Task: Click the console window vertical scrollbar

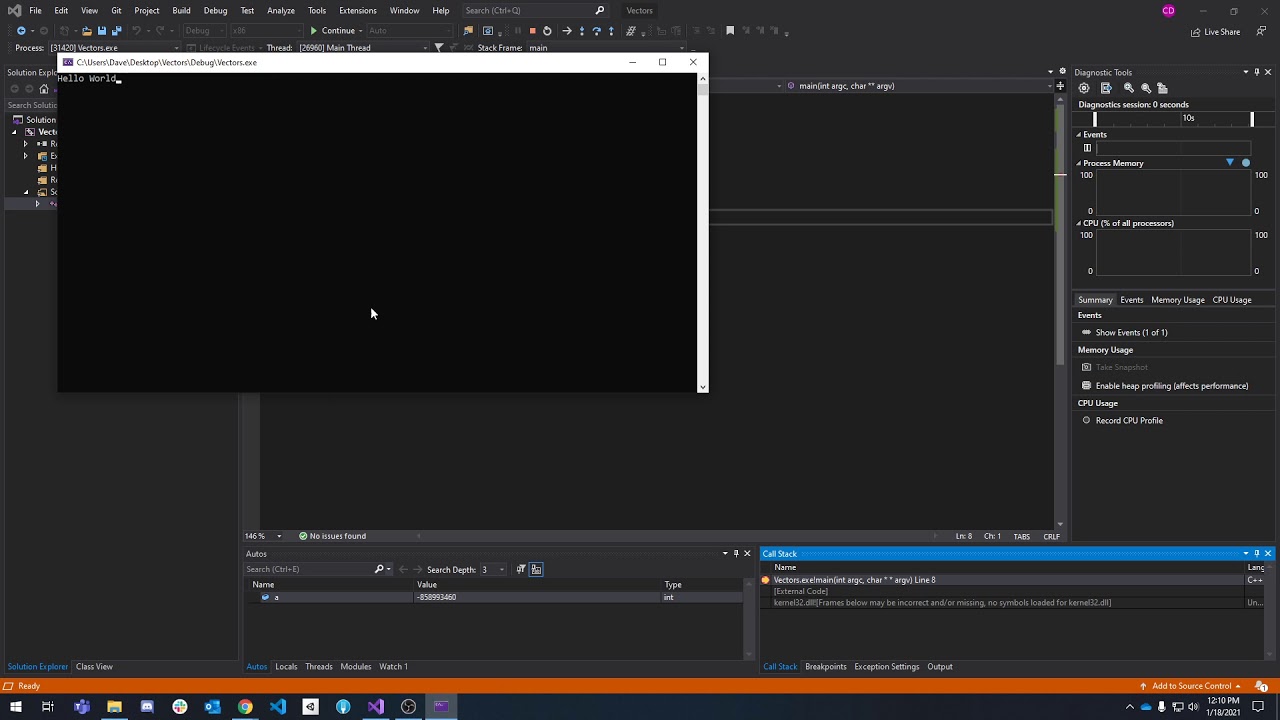Action: (x=703, y=235)
